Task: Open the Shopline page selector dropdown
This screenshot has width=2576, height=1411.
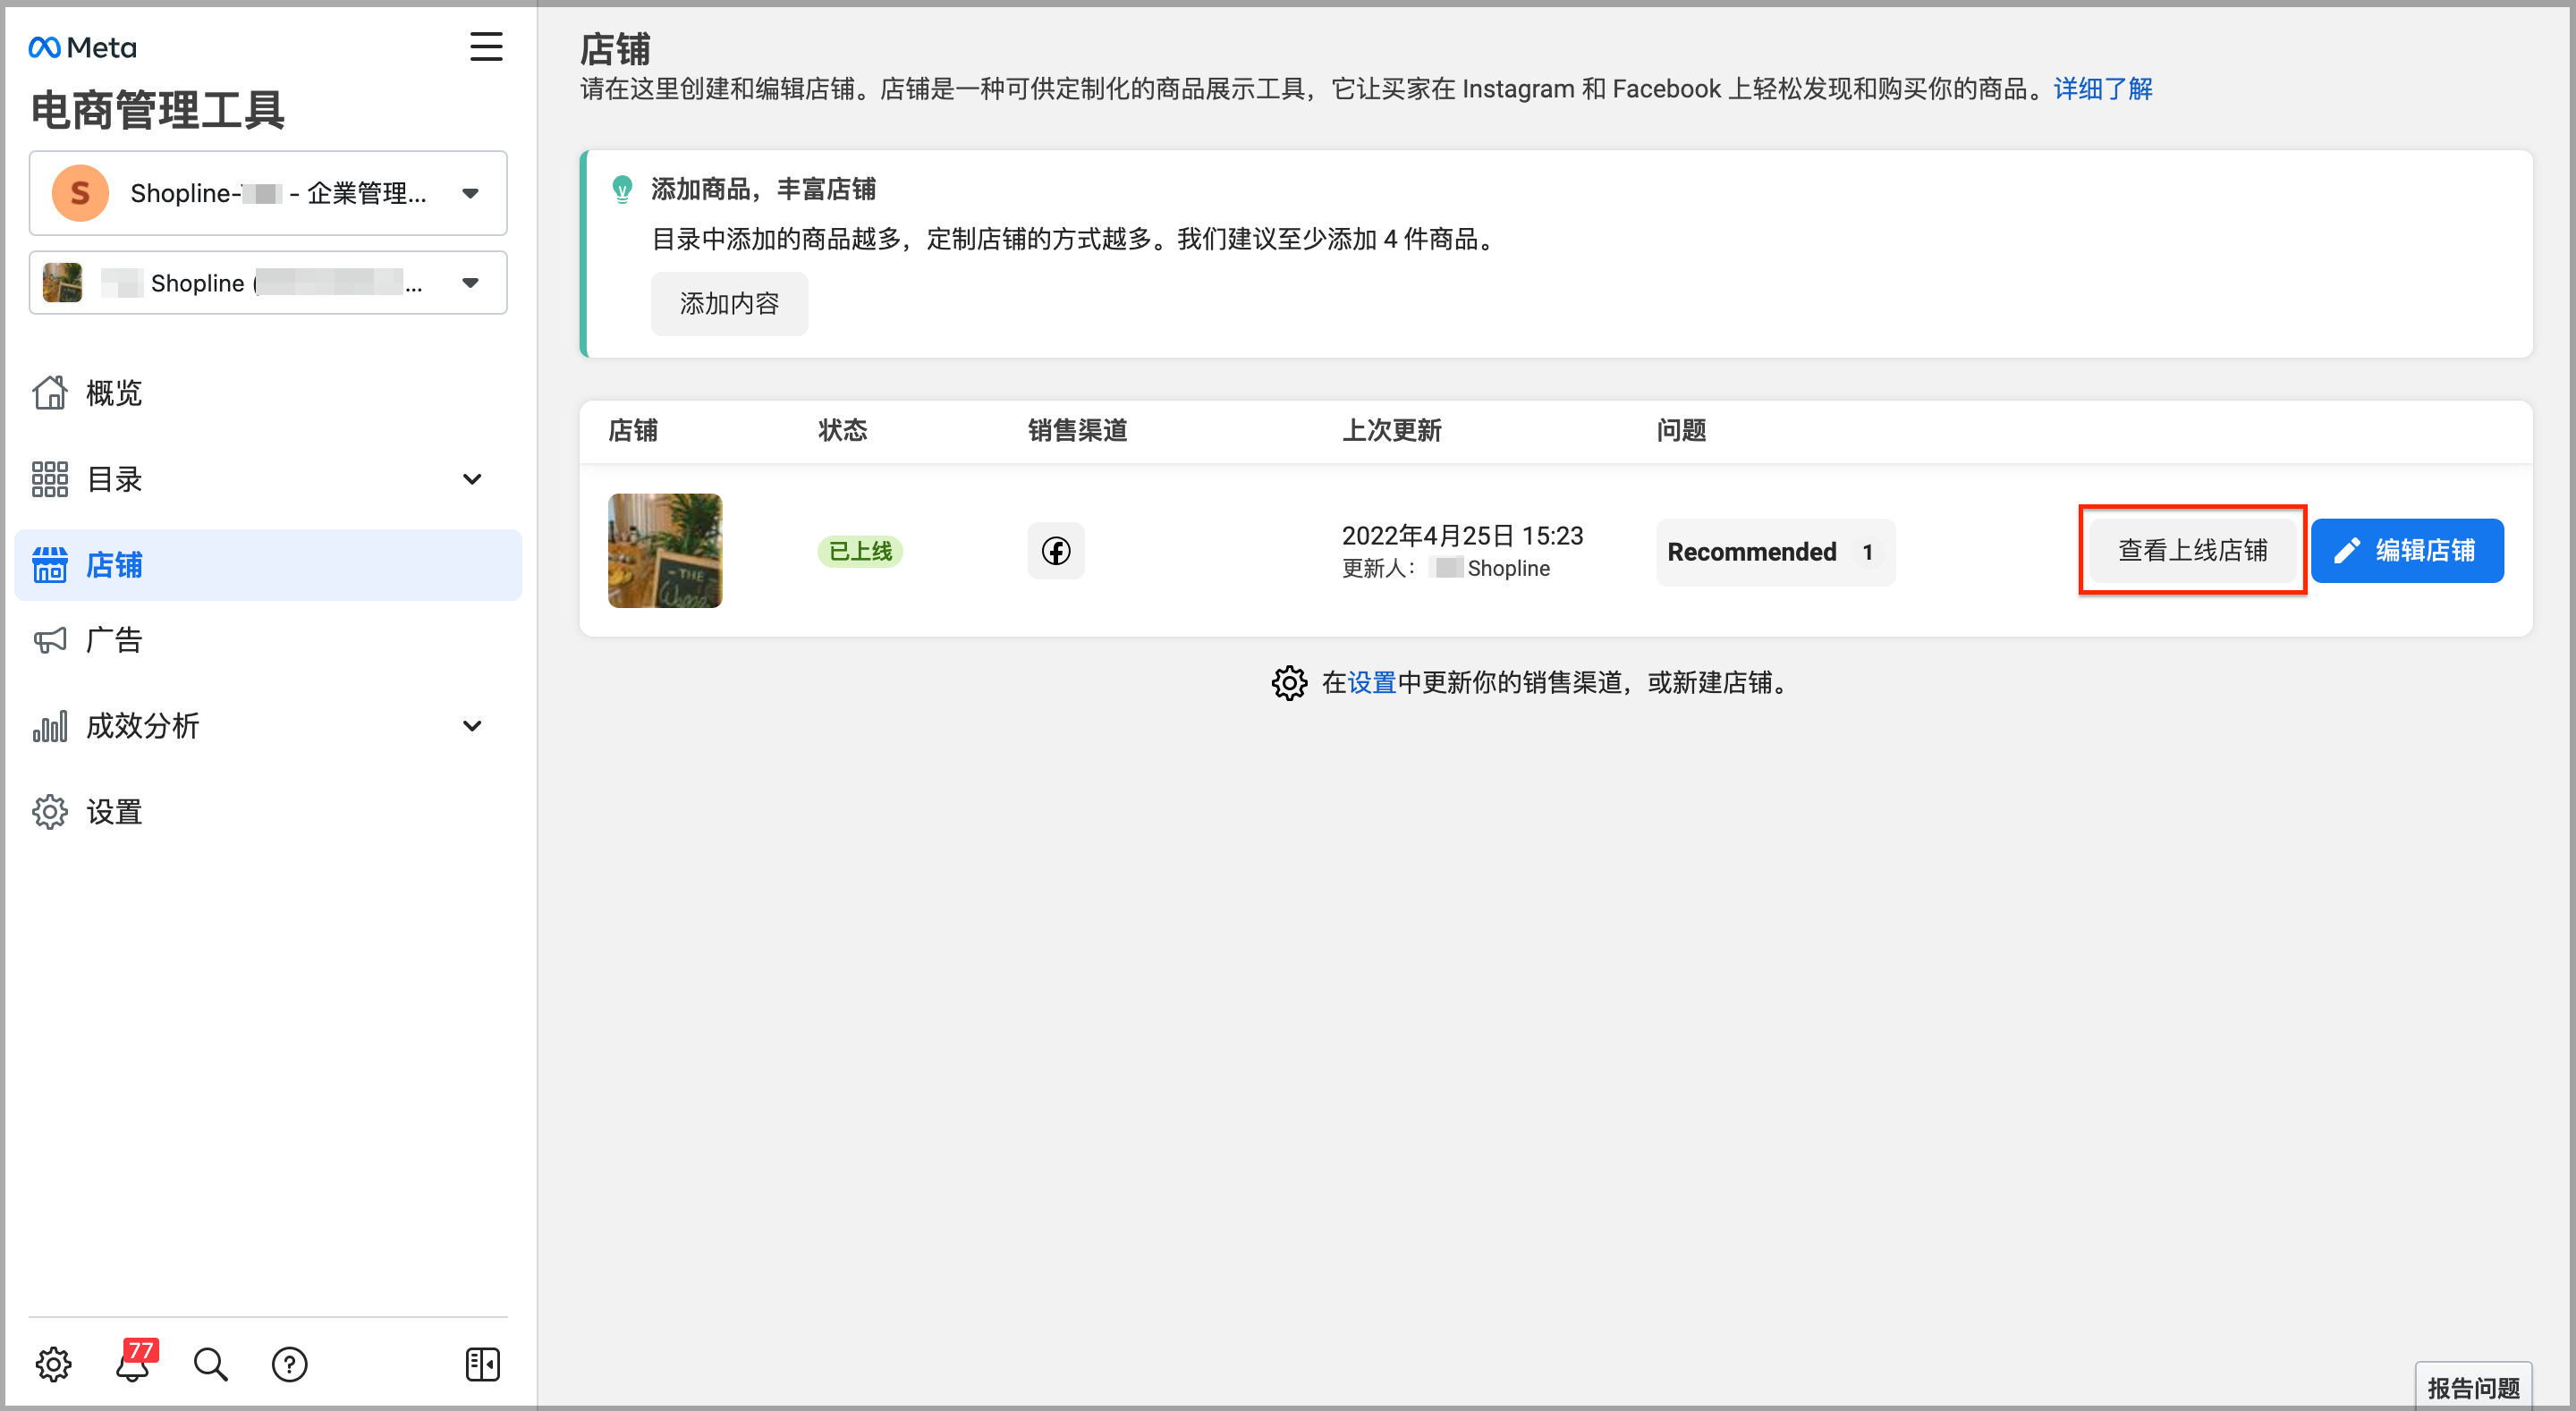Action: (268, 283)
